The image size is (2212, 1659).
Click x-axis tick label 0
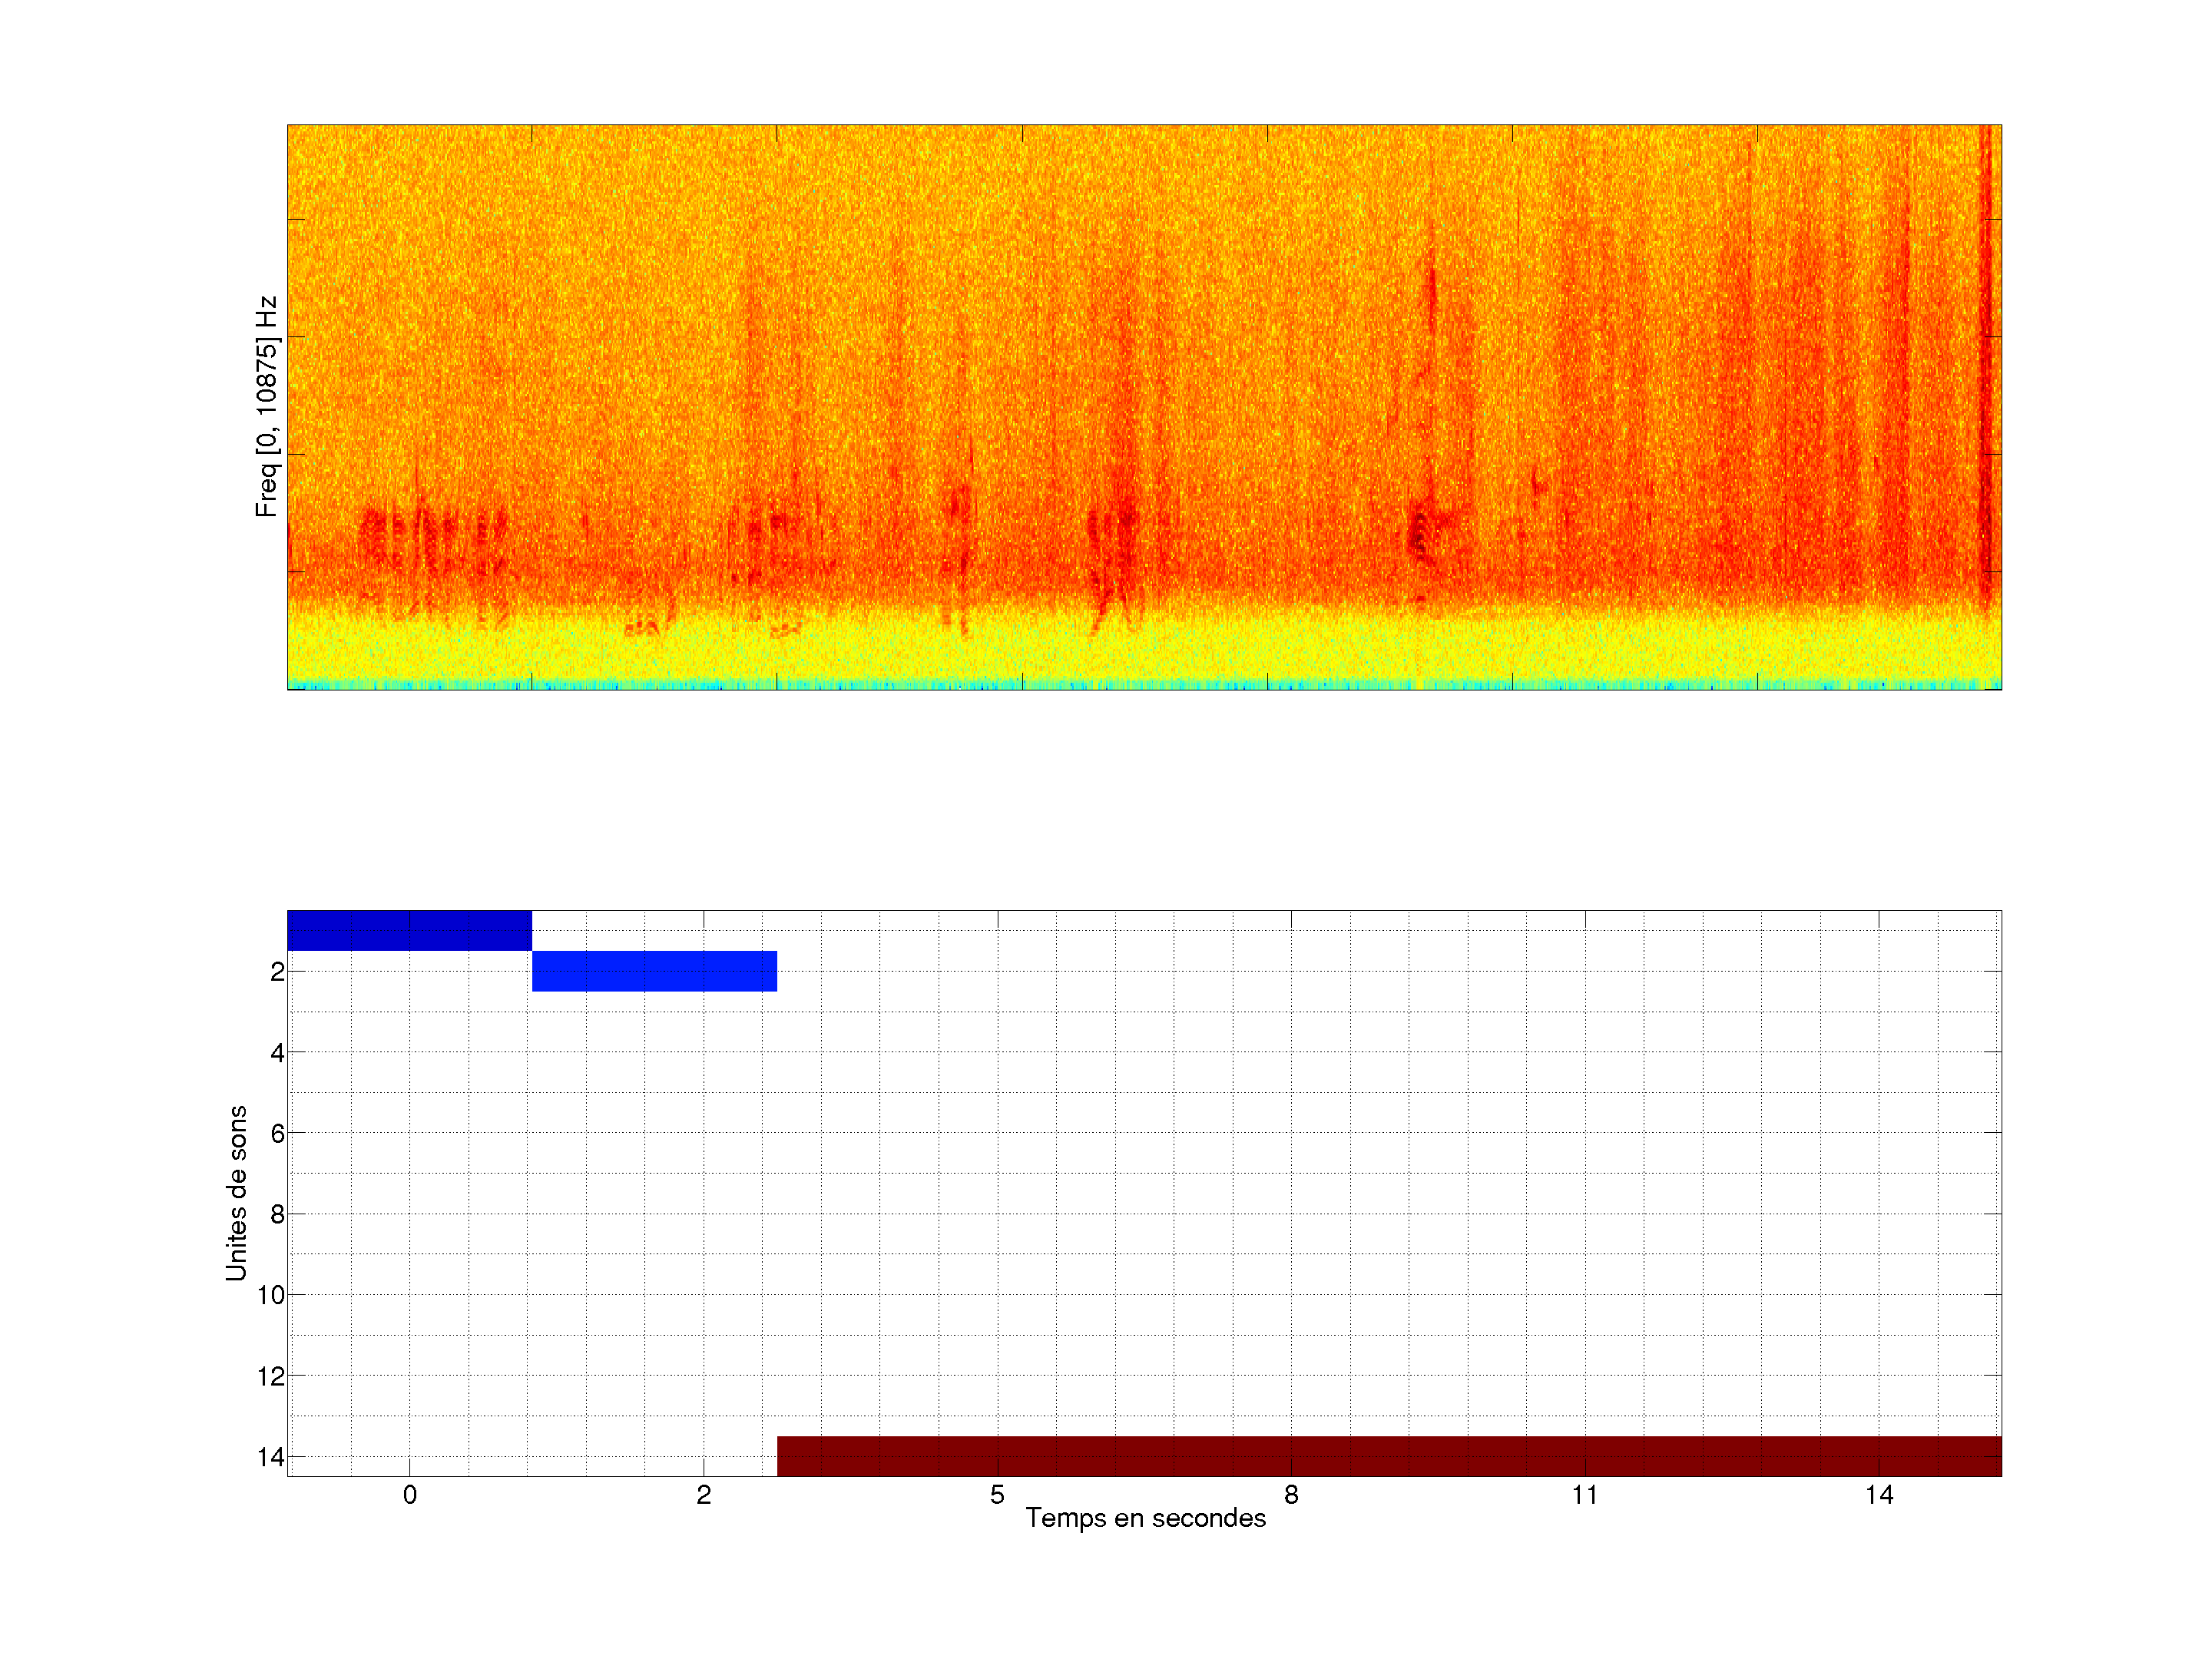[409, 1495]
